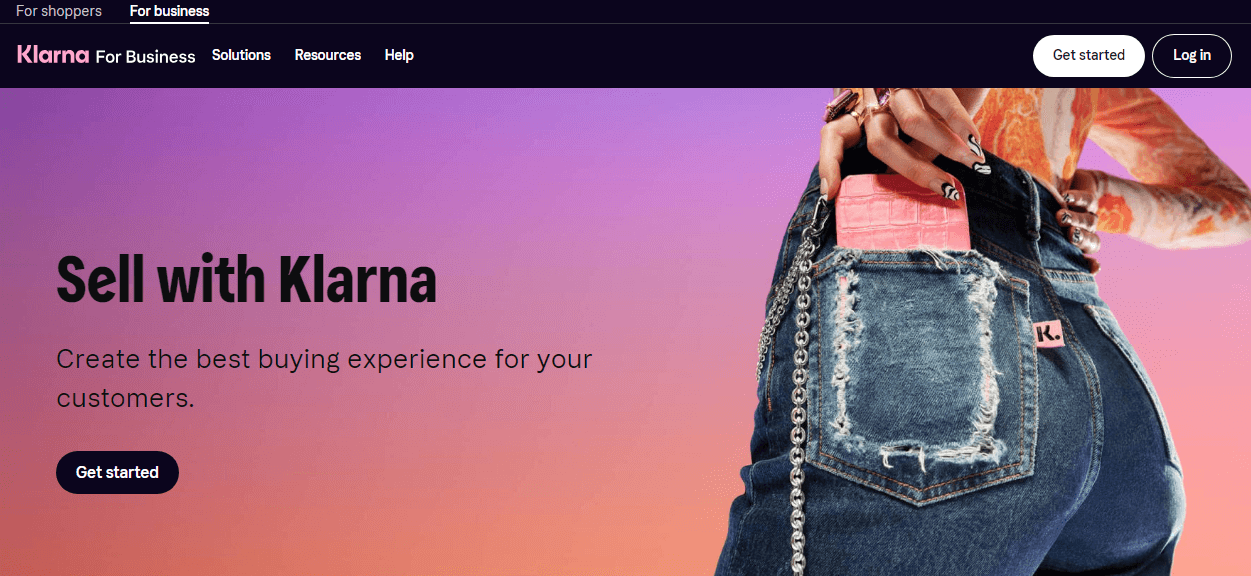Click the pink Klarna logo
The image size is (1251, 576).
click(x=53, y=55)
